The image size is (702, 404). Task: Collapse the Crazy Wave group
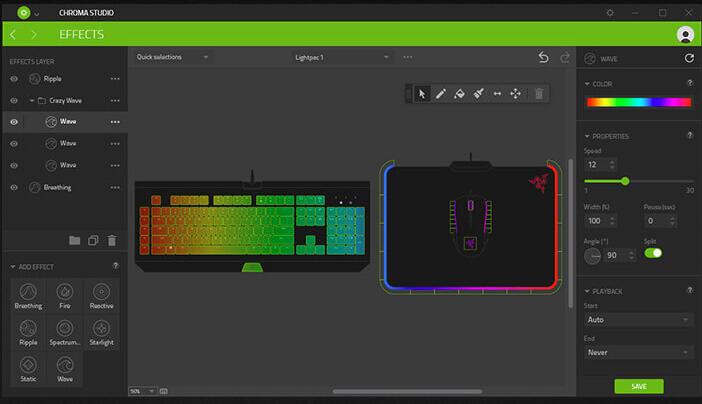[x=31, y=100]
